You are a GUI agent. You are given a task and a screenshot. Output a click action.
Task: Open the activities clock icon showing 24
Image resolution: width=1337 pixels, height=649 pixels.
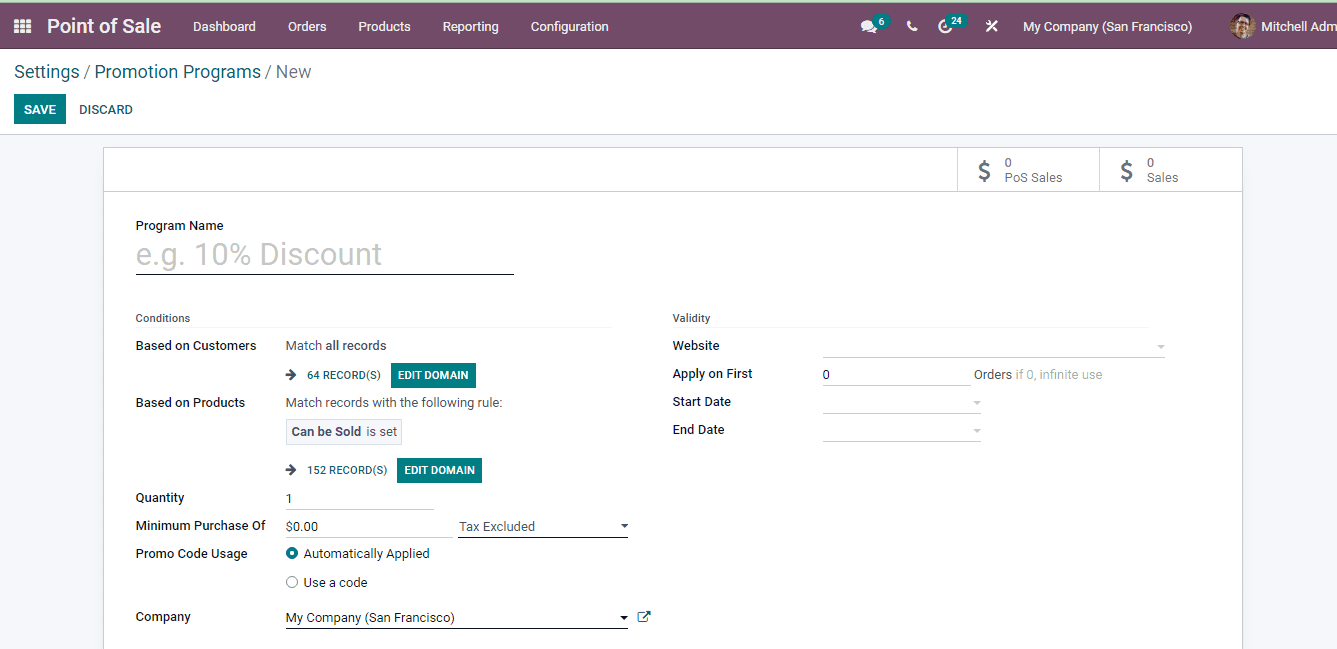pos(945,26)
